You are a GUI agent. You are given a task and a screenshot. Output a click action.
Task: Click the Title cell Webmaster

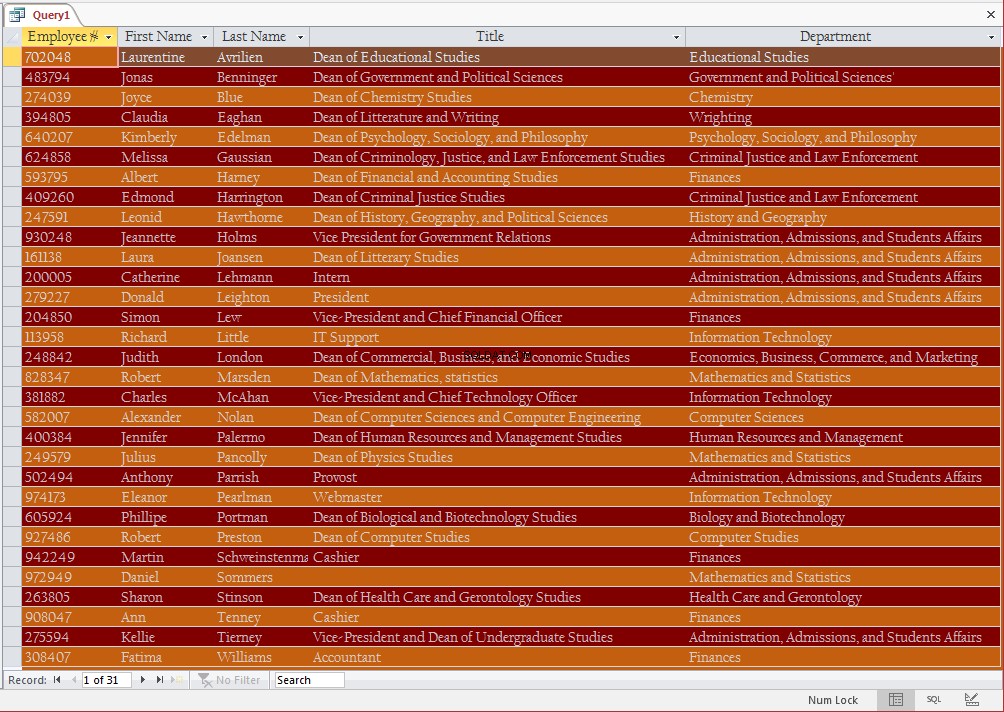coord(498,497)
